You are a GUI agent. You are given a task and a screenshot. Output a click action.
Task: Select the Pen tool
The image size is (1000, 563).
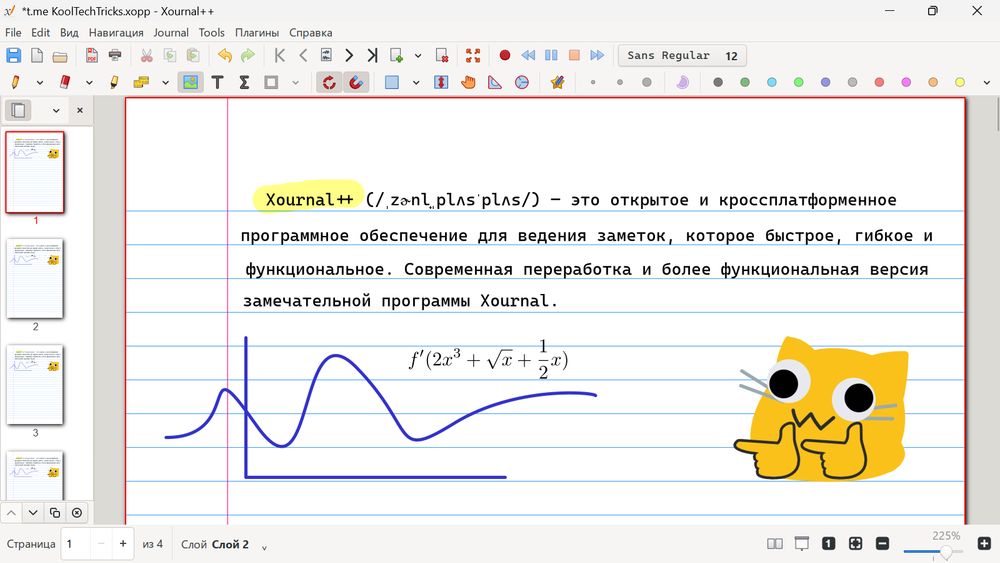pos(15,82)
